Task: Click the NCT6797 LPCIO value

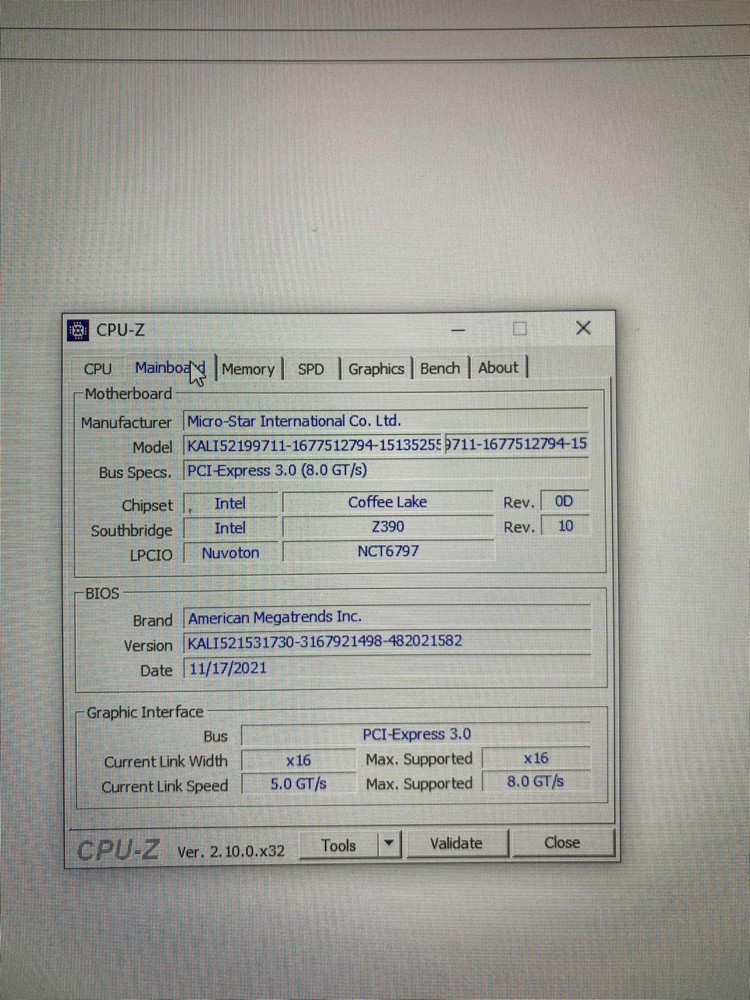Action: click(388, 551)
